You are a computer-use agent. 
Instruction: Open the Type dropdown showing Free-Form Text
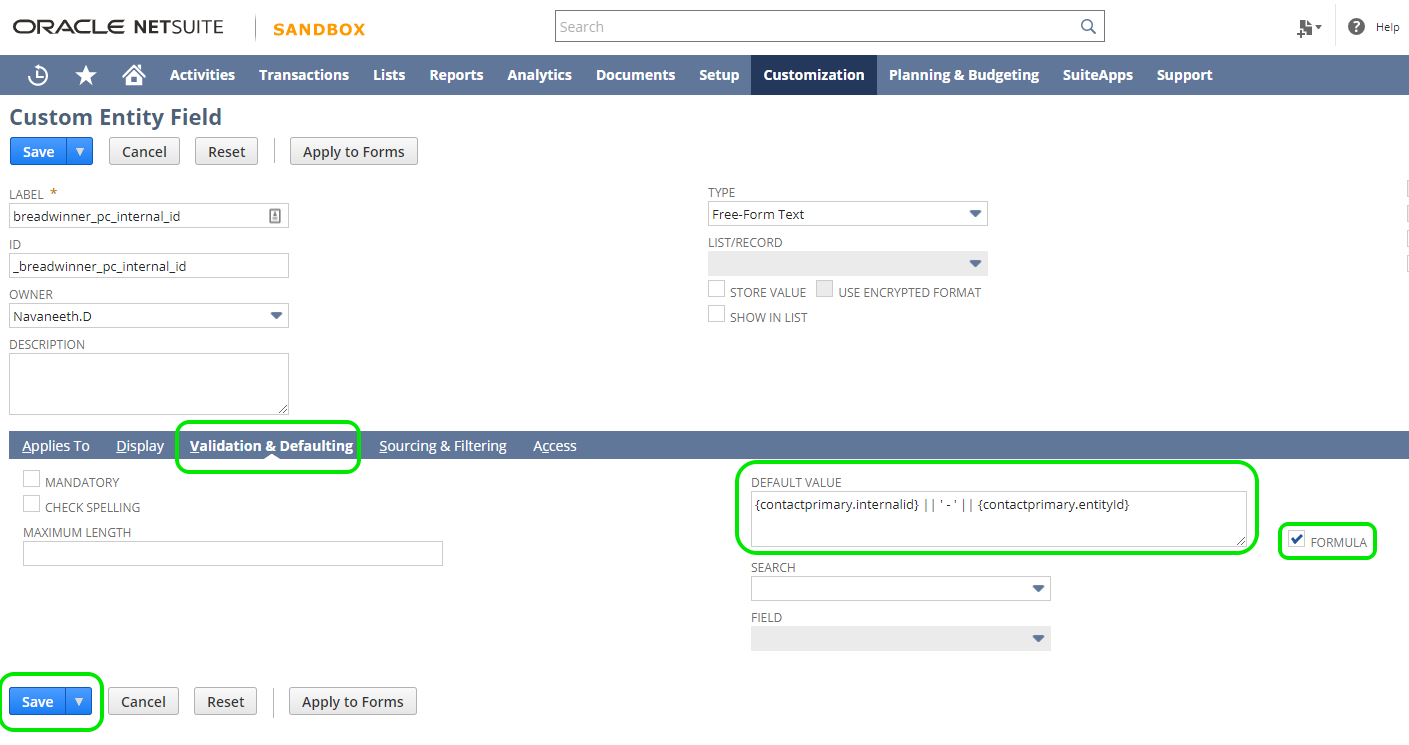847,214
